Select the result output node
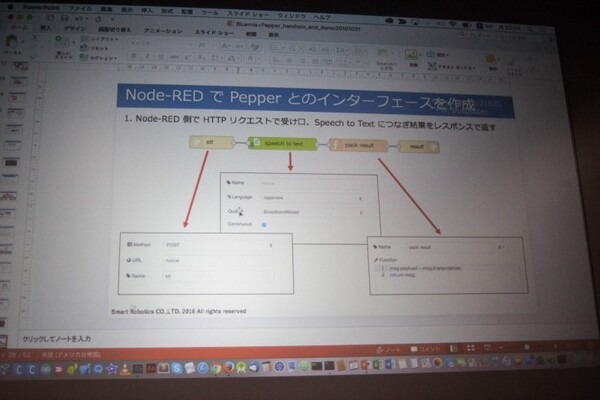 [x=416, y=147]
